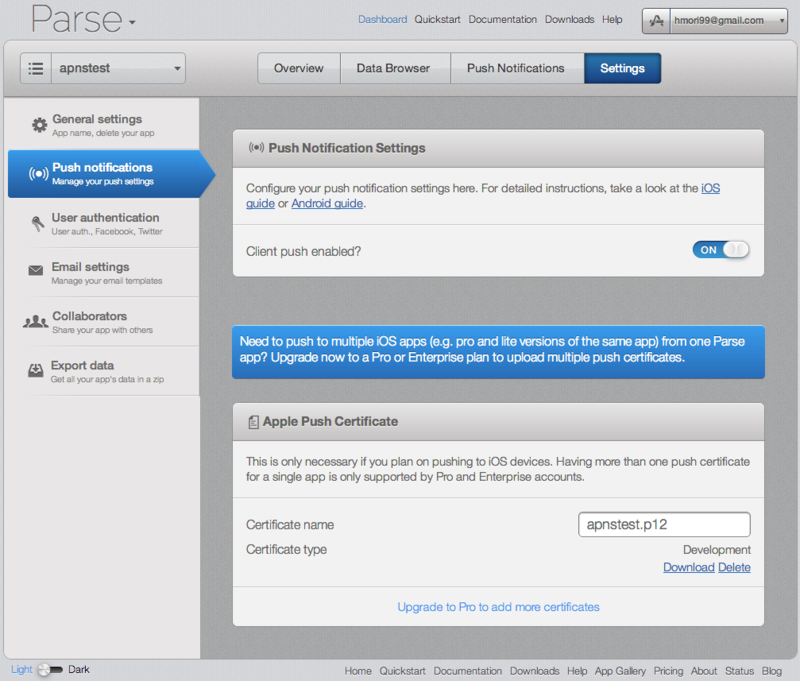
Task: Click the app list icon beside apnstest
Action: click(36, 68)
